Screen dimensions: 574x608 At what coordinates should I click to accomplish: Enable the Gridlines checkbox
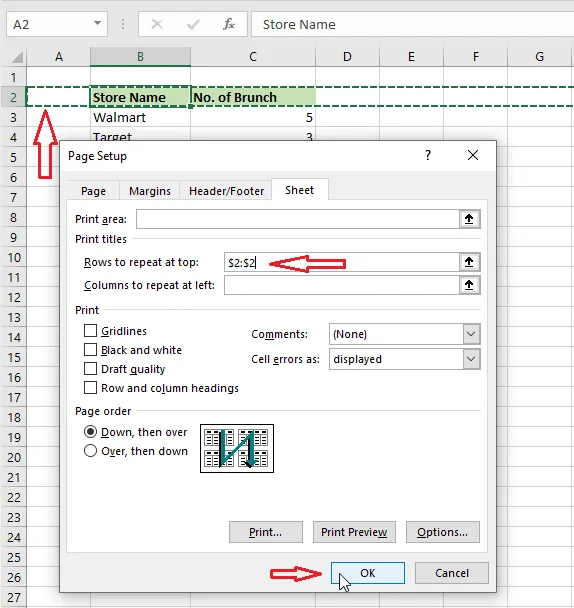90,331
